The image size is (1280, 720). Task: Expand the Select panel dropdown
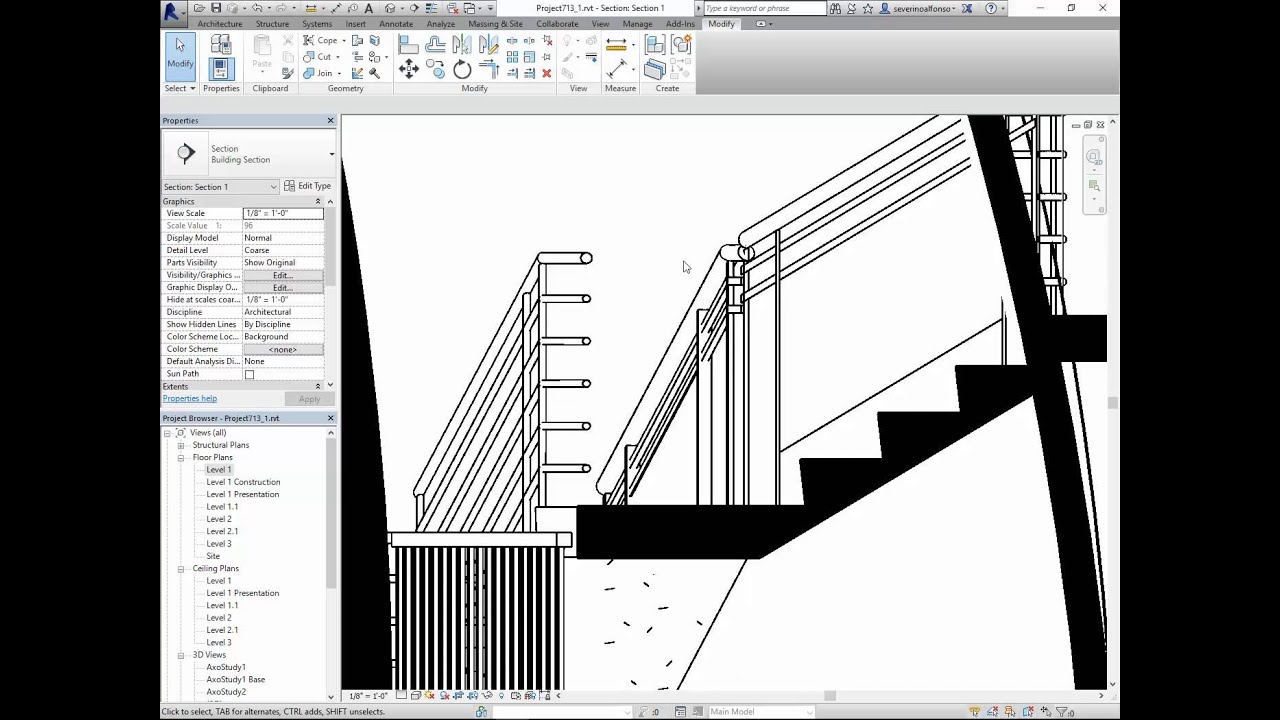click(x=180, y=88)
